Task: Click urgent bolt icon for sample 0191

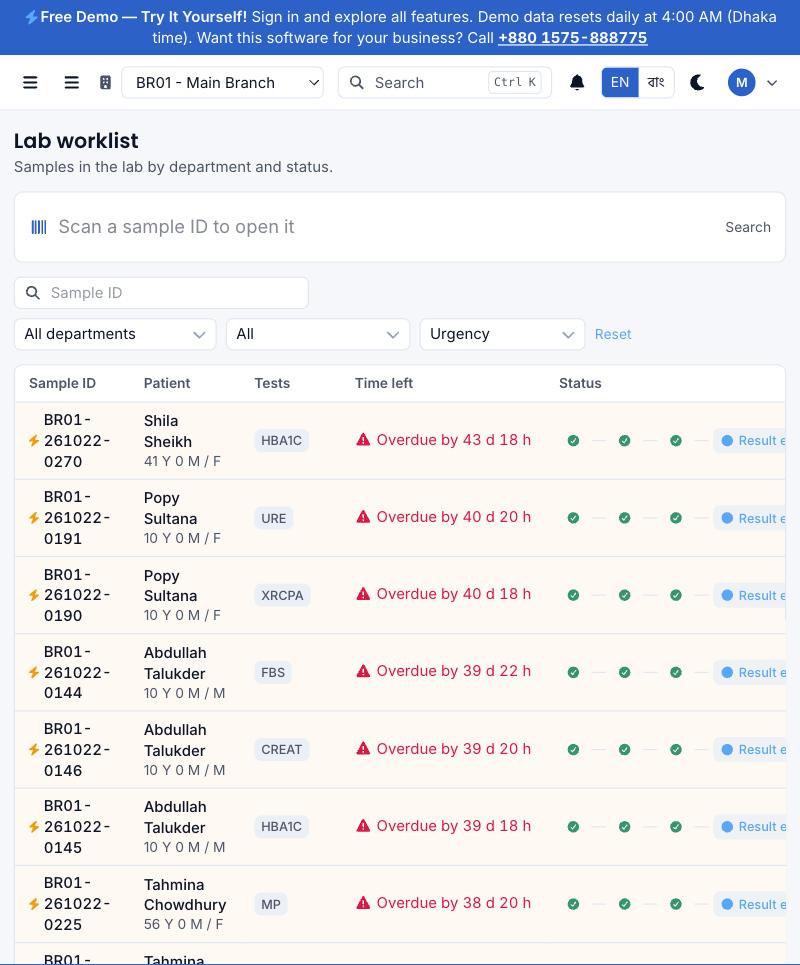Action: 34,518
